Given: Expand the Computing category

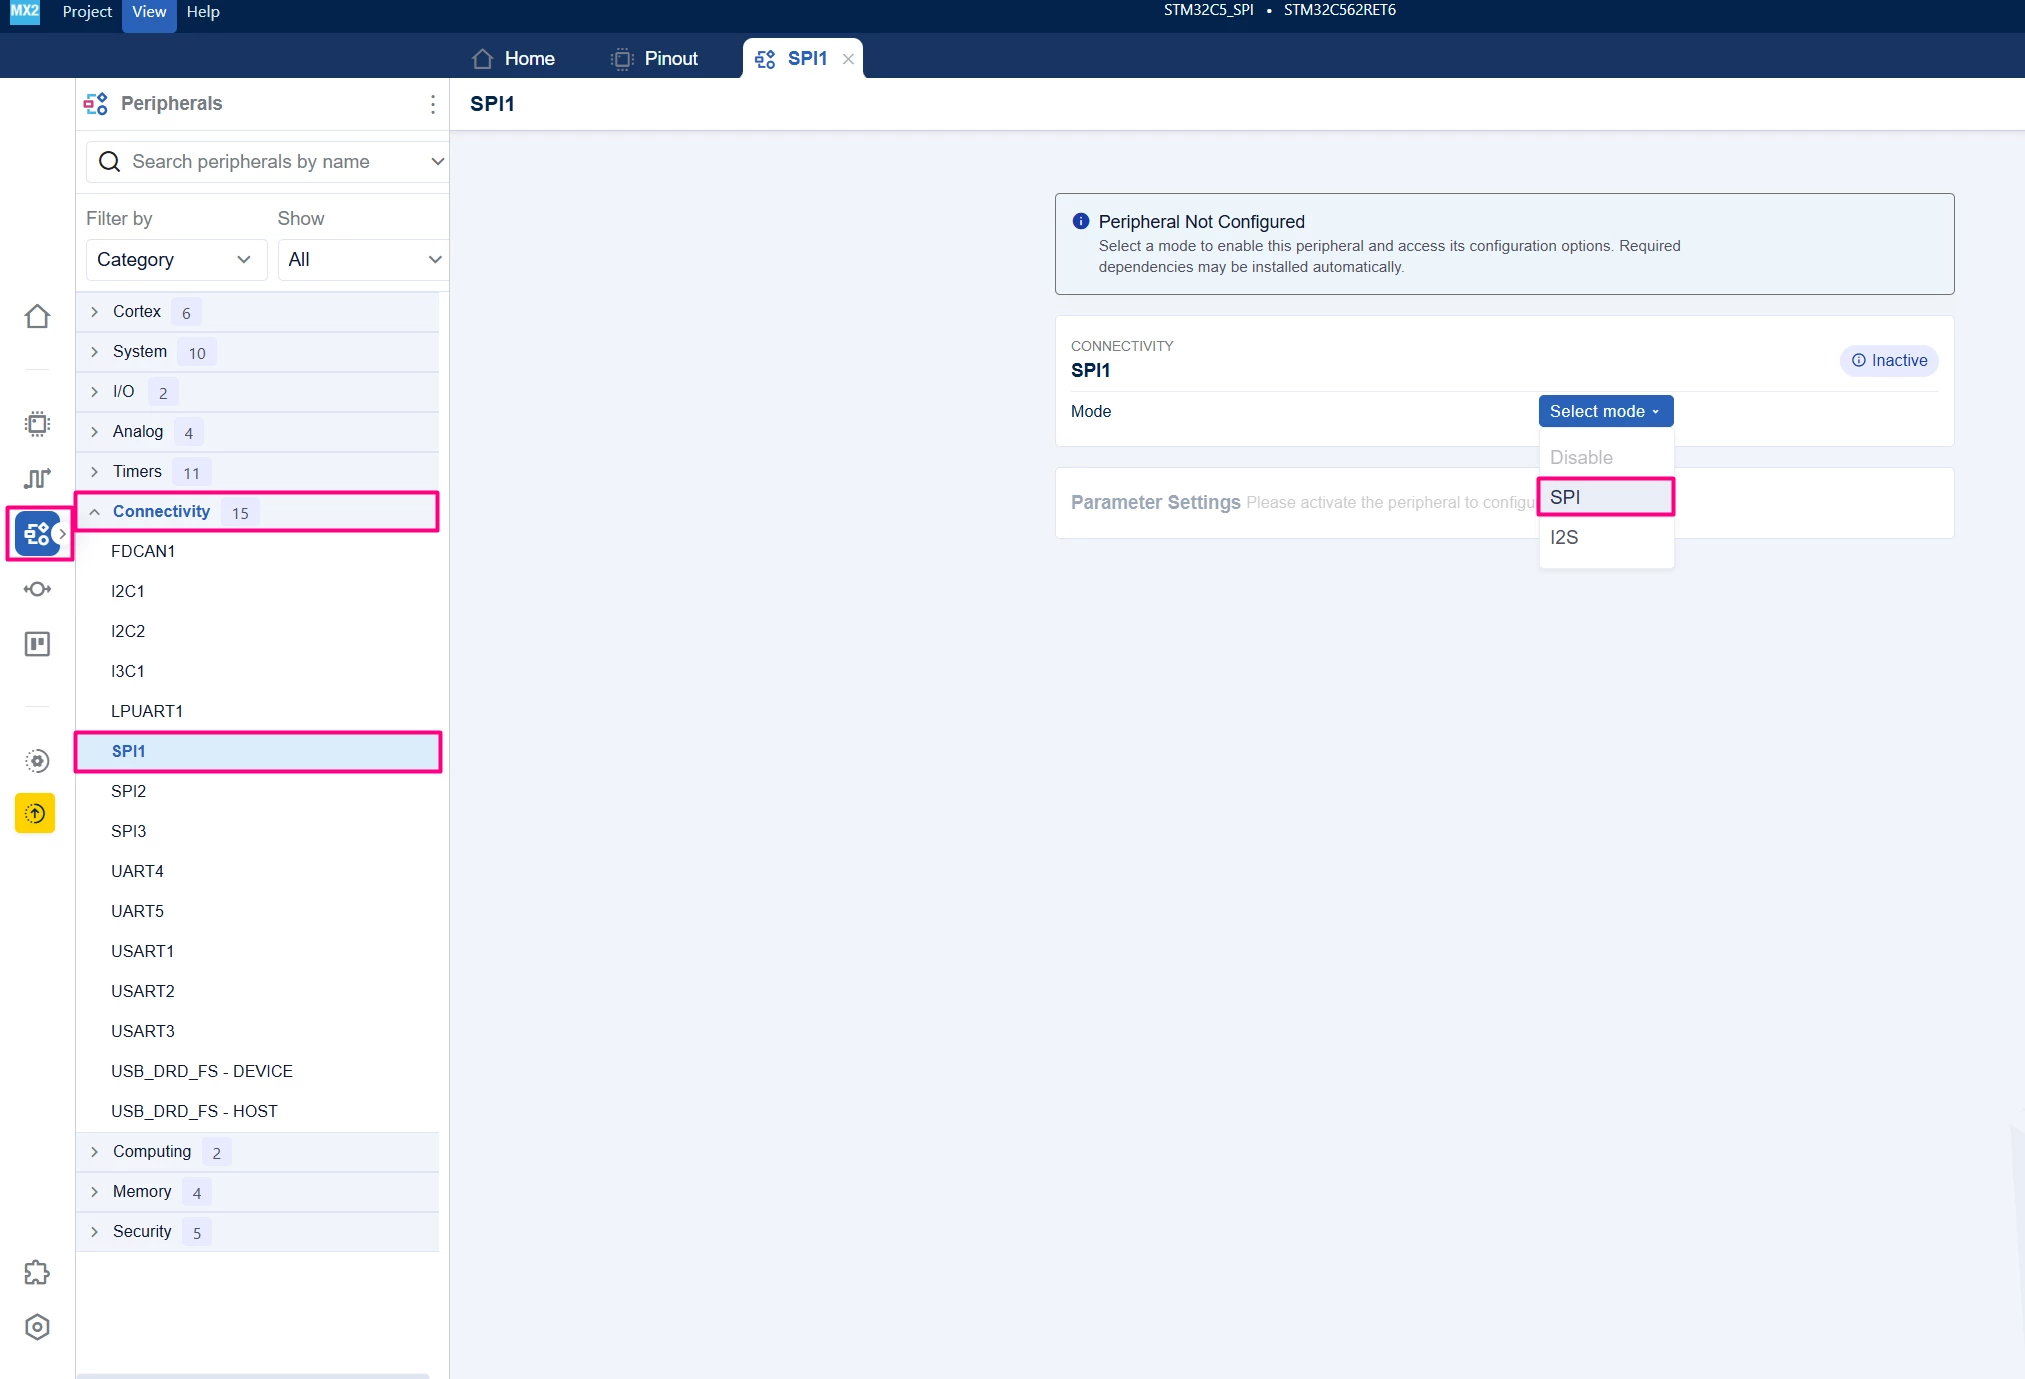Looking at the screenshot, I should (257, 1152).
